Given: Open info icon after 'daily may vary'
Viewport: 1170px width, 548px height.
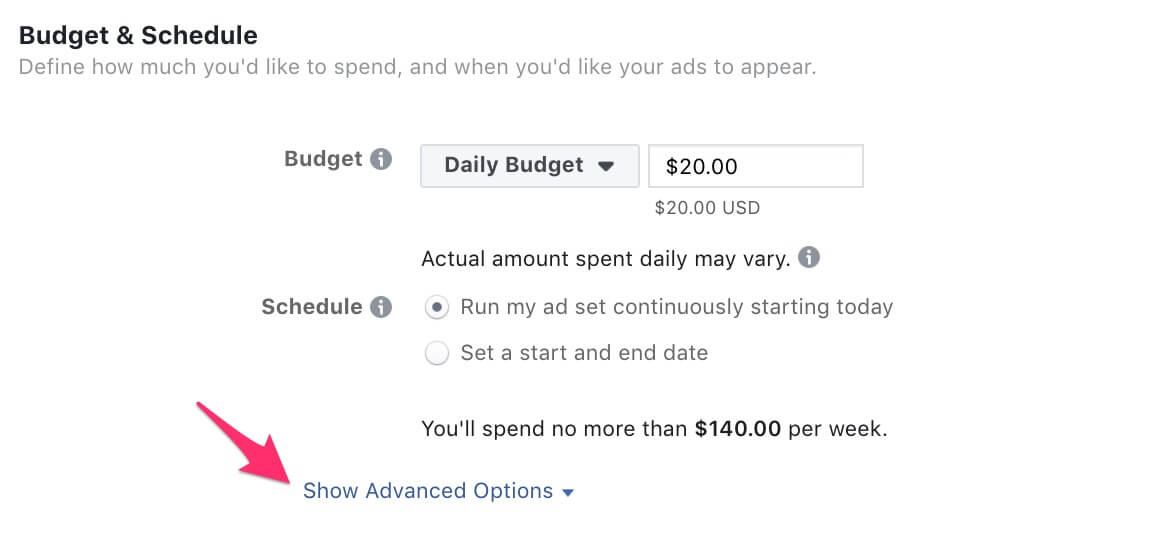Looking at the screenshot, I should click(809, 258).
